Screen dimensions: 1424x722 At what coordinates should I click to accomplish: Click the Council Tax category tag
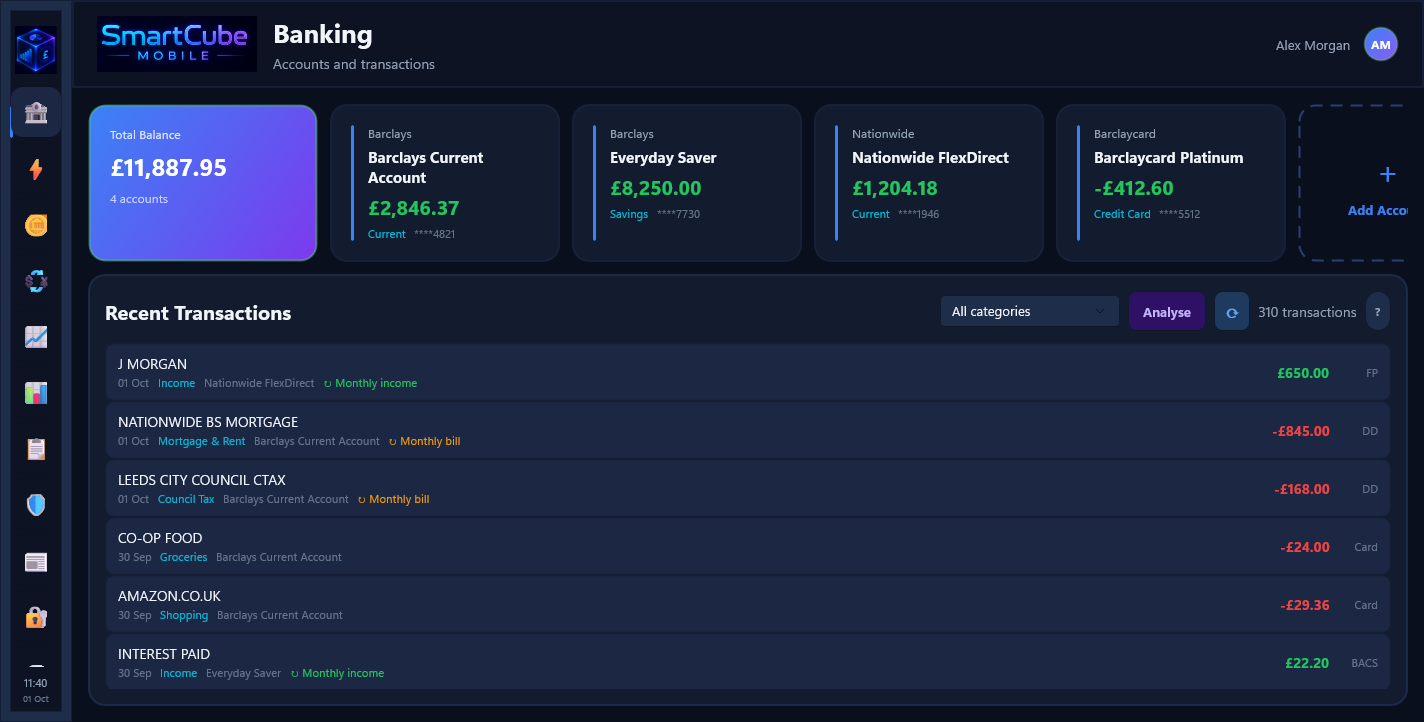pyautogui.click(x=186, y=499)
